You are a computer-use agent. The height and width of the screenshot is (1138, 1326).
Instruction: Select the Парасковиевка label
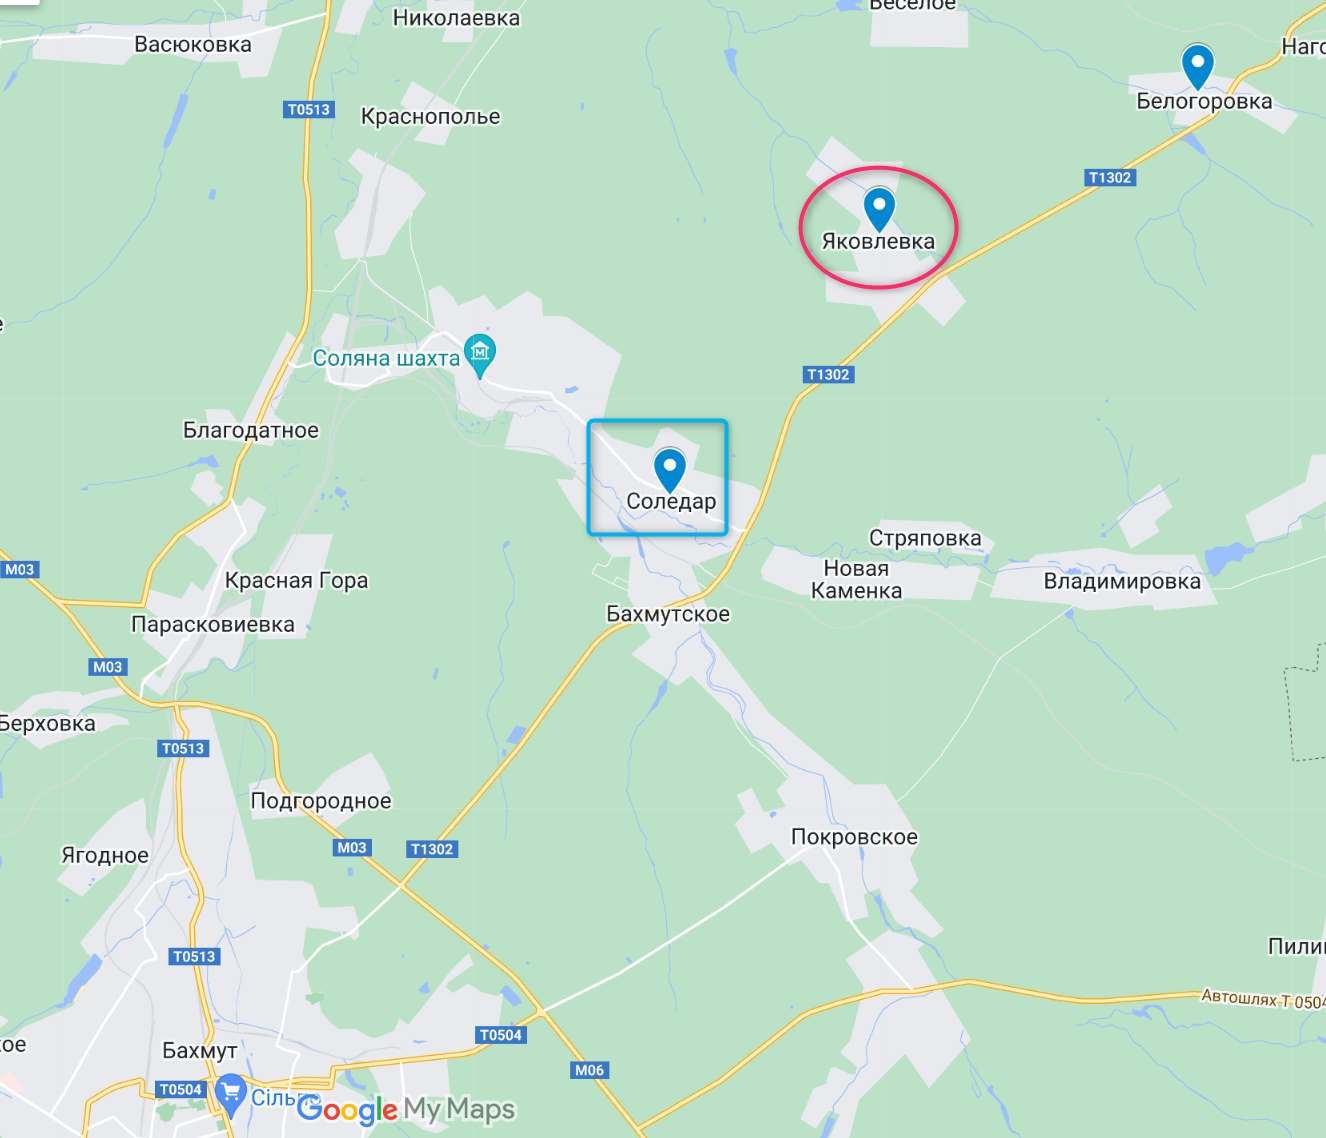coord(213,624)
